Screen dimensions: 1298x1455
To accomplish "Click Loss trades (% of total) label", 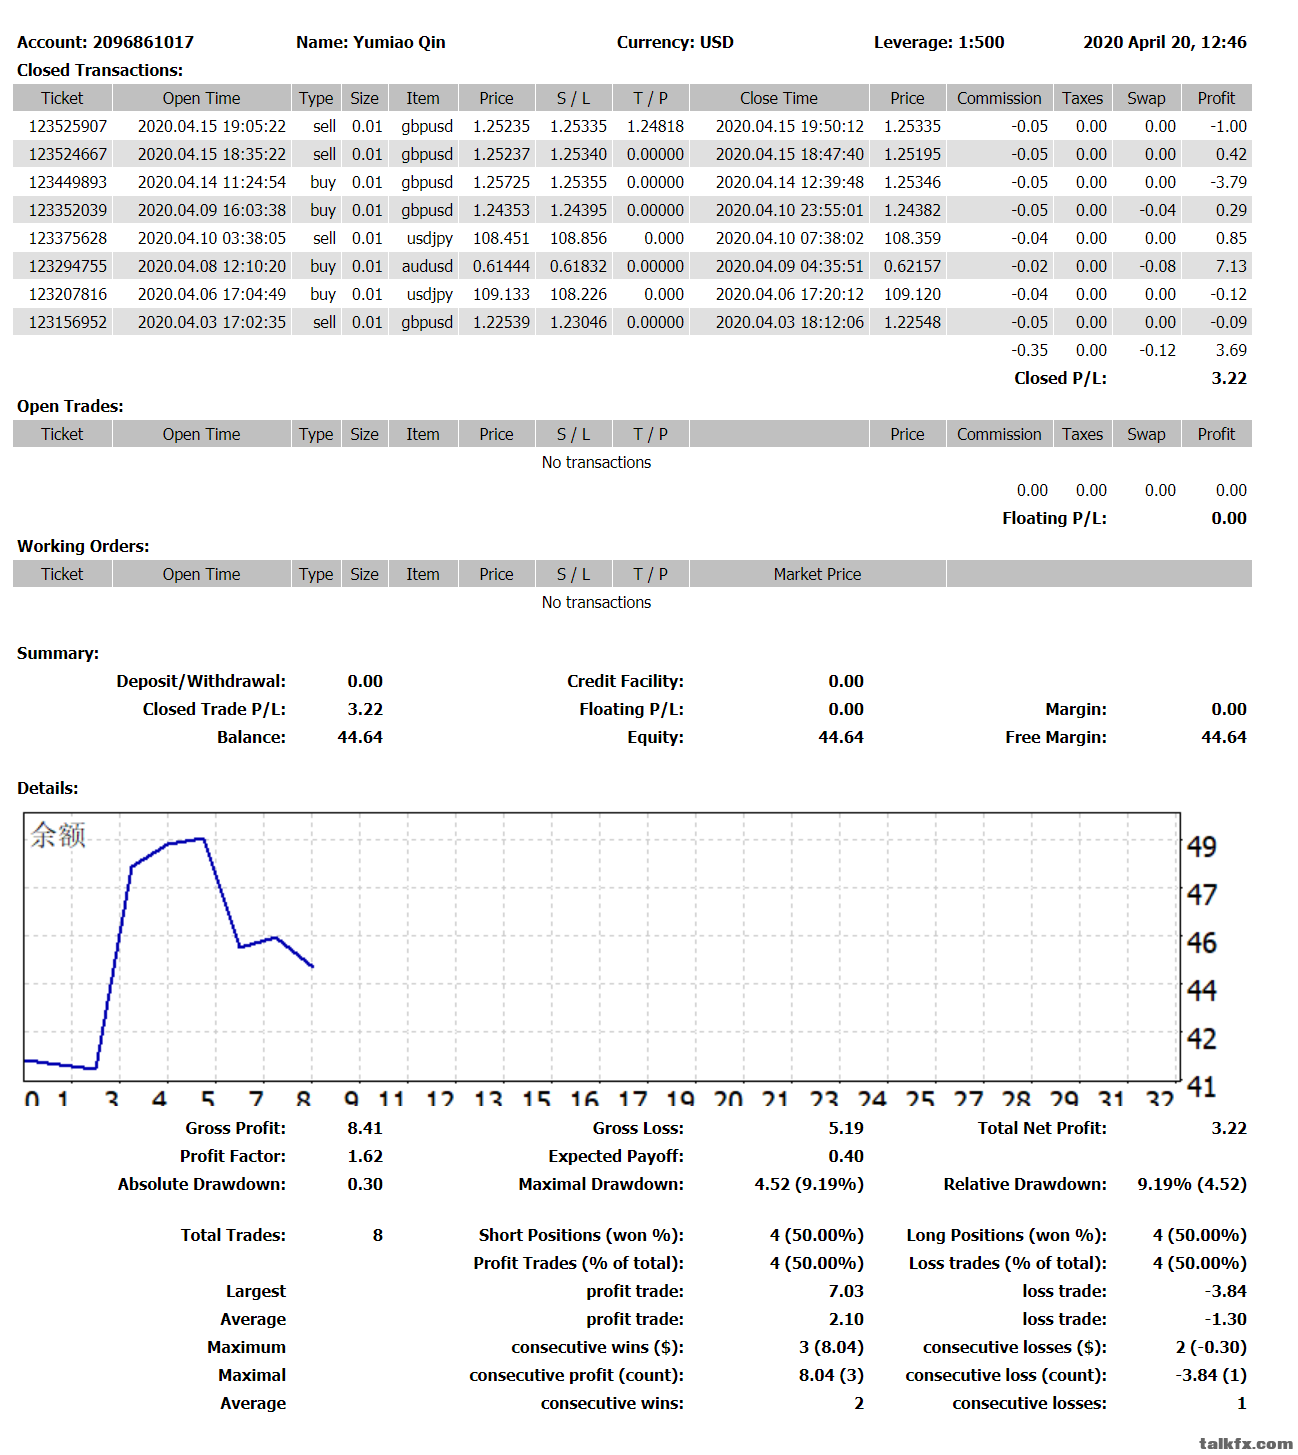I will (1008, 1263).
